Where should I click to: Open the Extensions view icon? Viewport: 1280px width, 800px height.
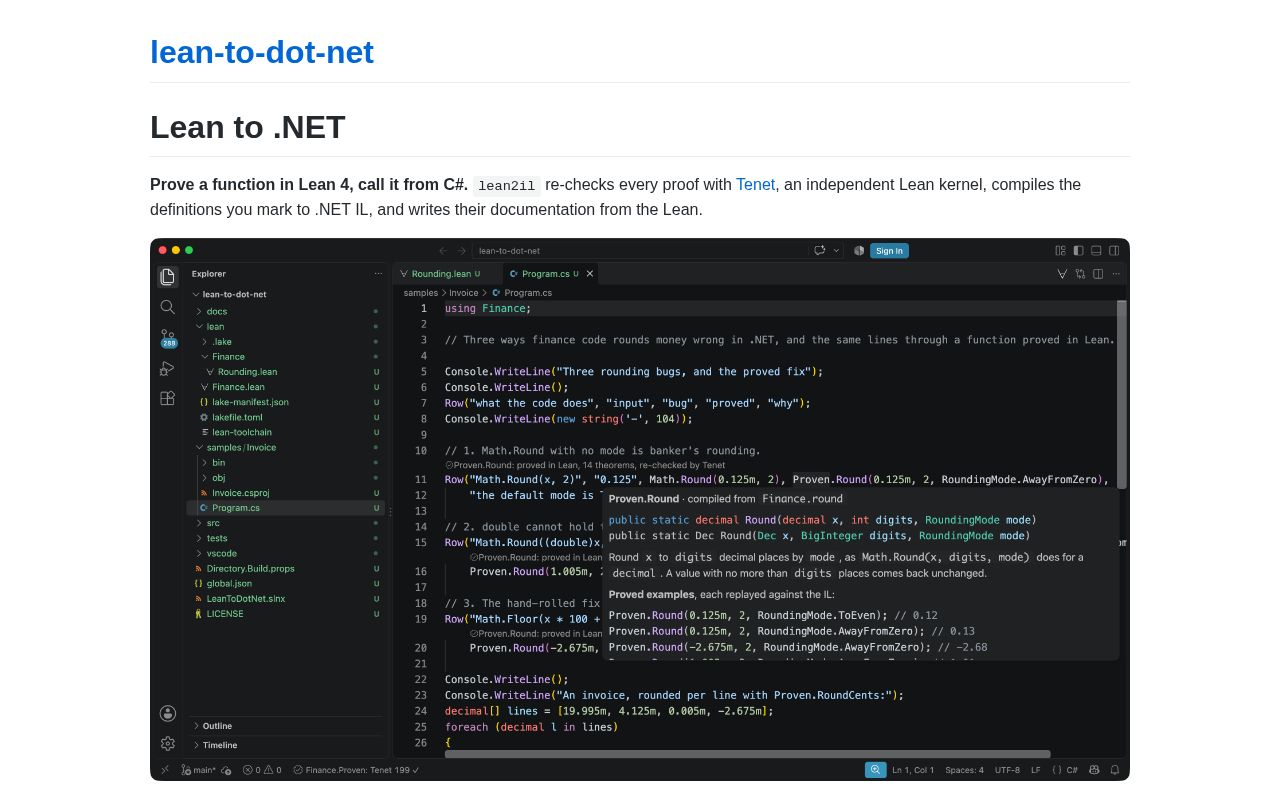tap(168, 398)
